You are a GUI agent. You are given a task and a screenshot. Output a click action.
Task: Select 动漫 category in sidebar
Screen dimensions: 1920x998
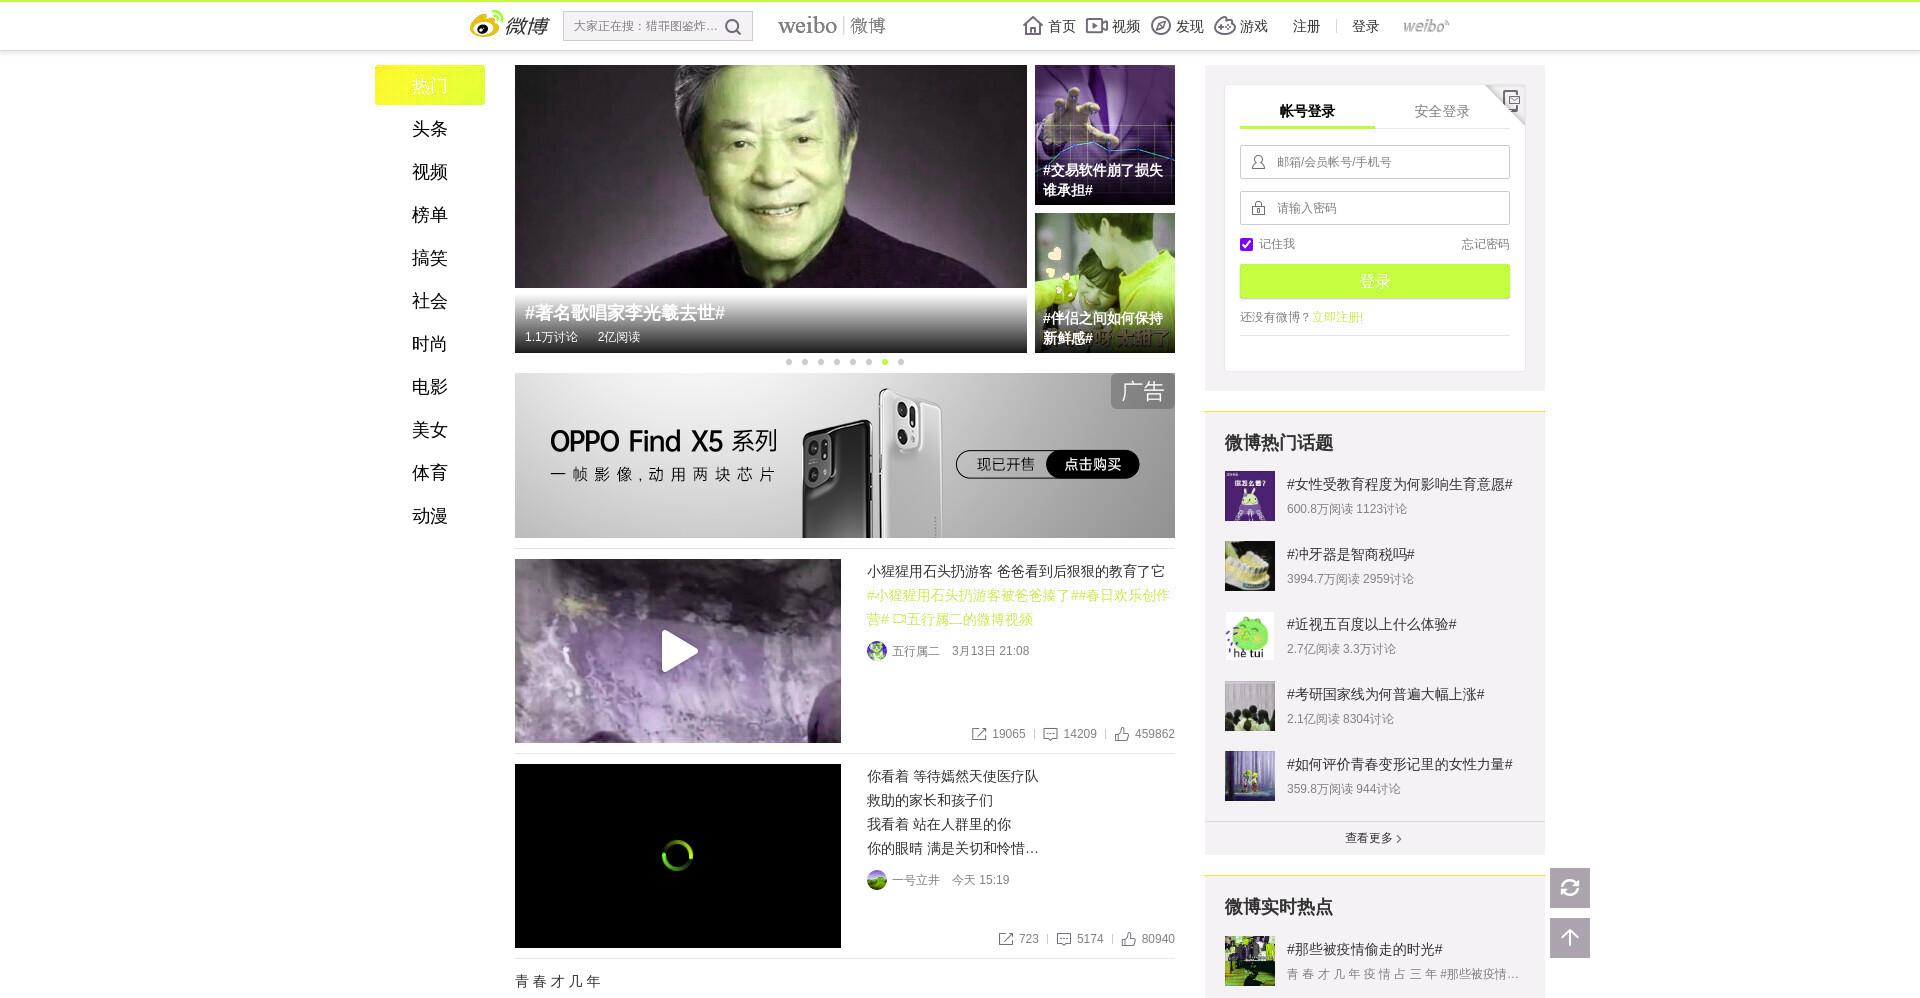(430, 516)
